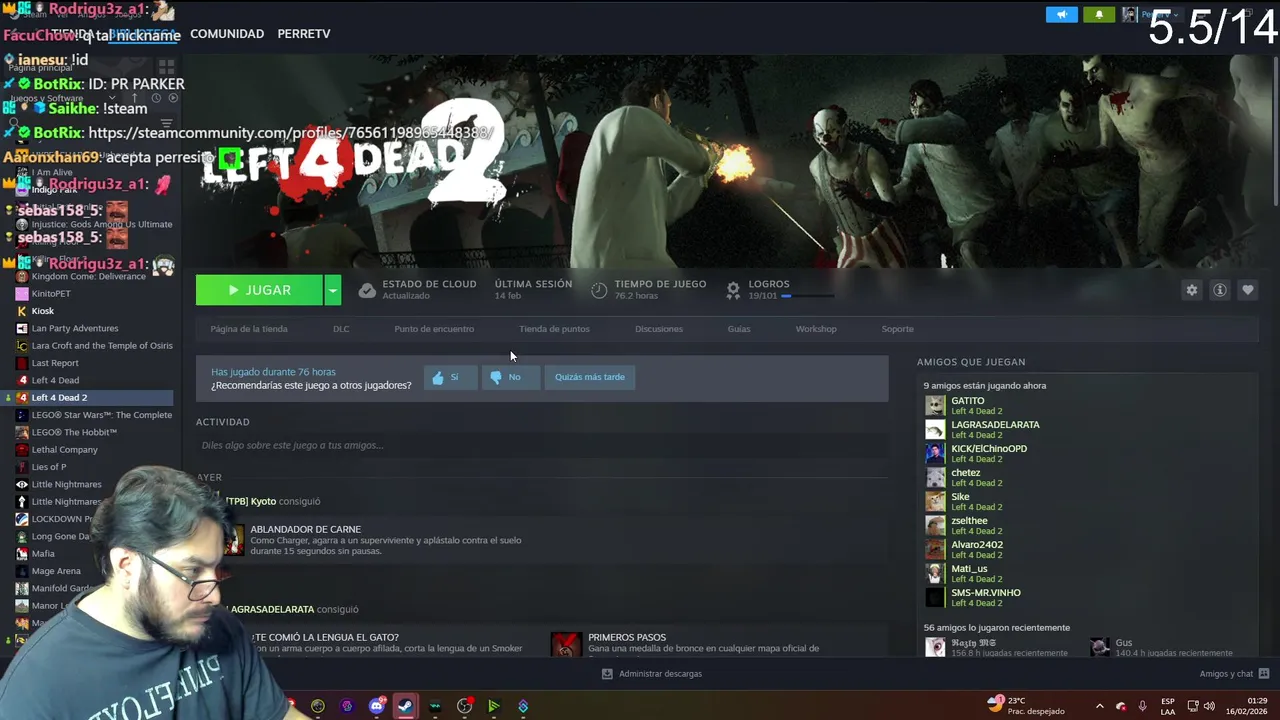This screenshot has height=720, width=1280.
Task: Click Steam icon in Windows taskbar
Action: coord(405,706)
